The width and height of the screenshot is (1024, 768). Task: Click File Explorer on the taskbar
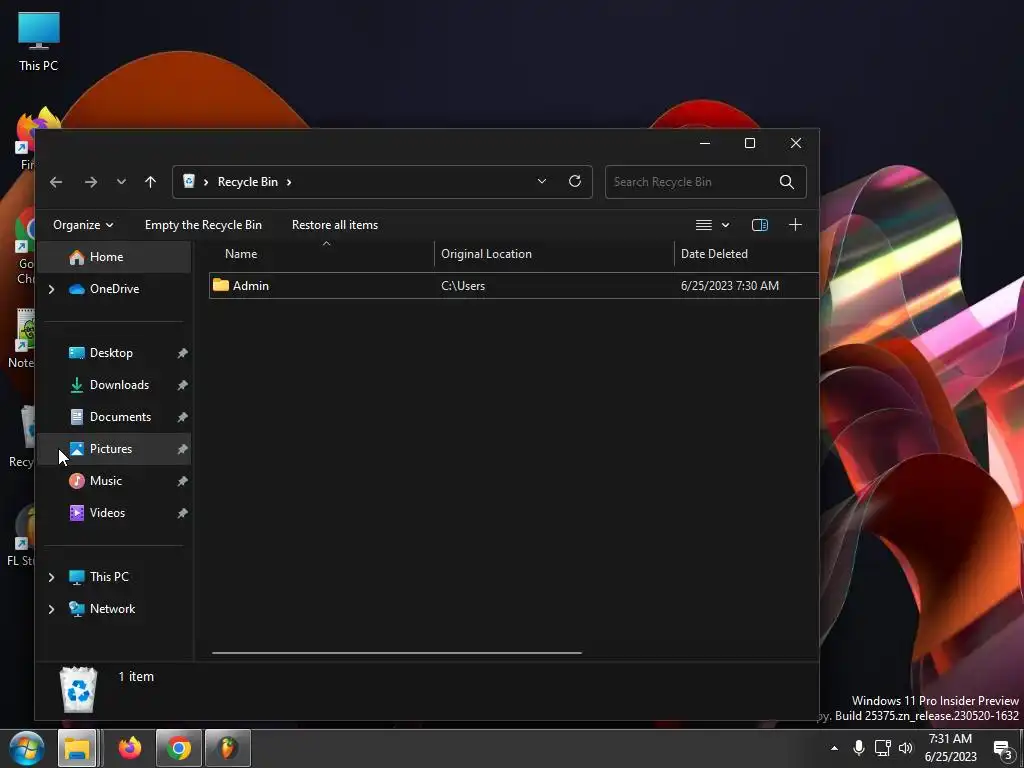coord(76,748)
